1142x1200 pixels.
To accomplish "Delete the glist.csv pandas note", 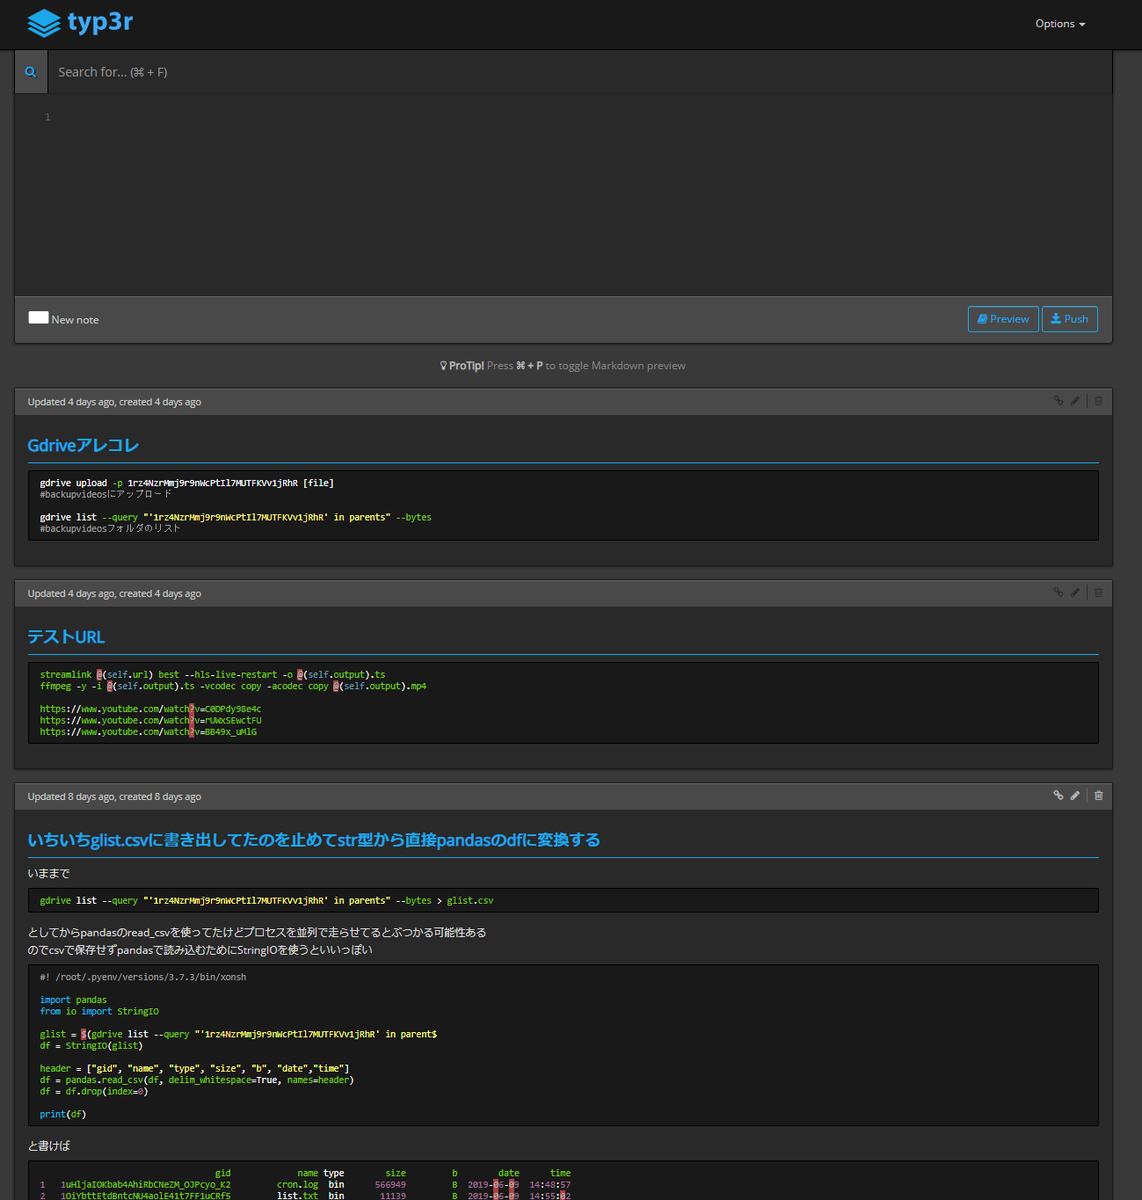I will (1098, 796).
